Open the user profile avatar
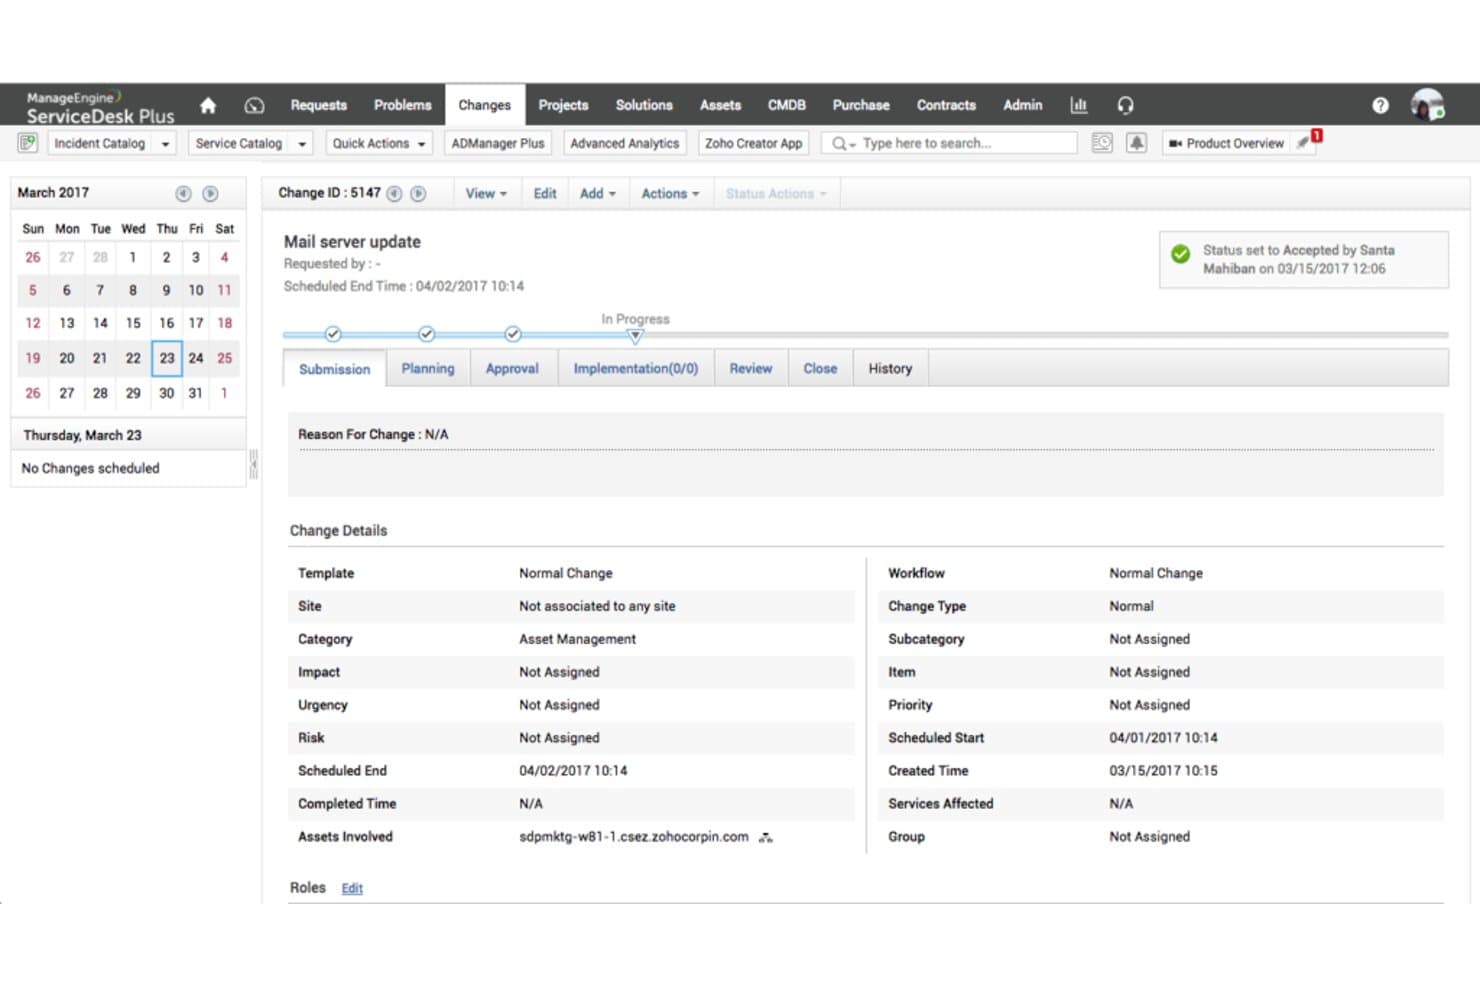1480x987 pixels. (1427, 104)
